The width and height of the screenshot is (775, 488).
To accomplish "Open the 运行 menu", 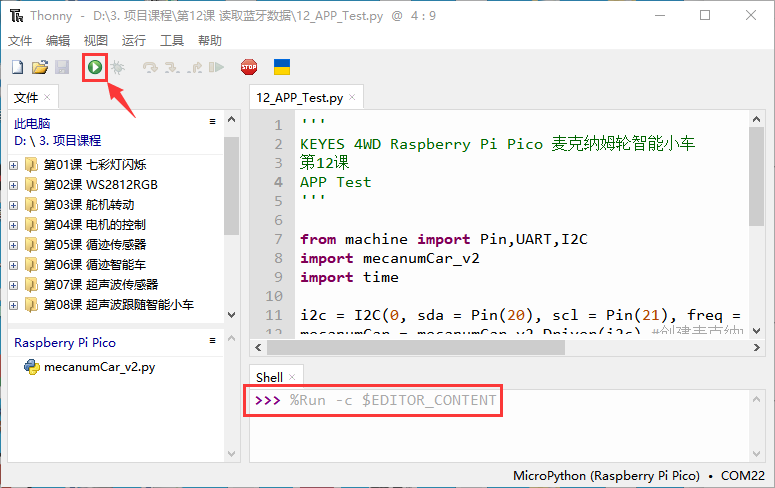I will (134, 41).
